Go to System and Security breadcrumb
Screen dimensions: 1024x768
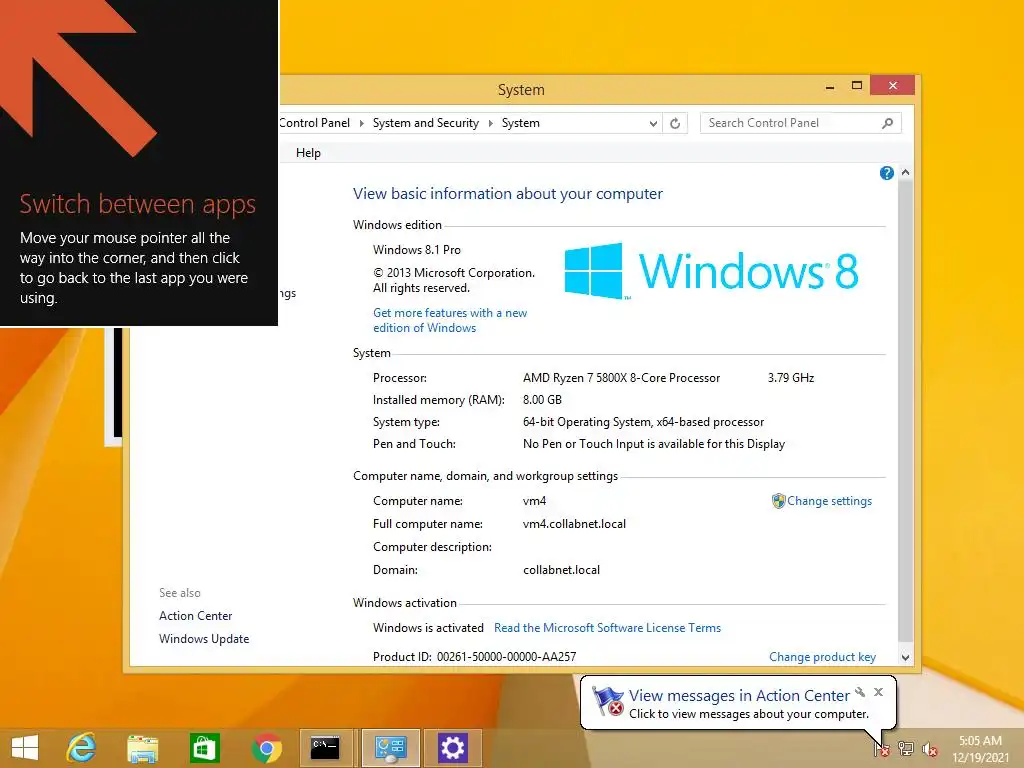point(426,123)
